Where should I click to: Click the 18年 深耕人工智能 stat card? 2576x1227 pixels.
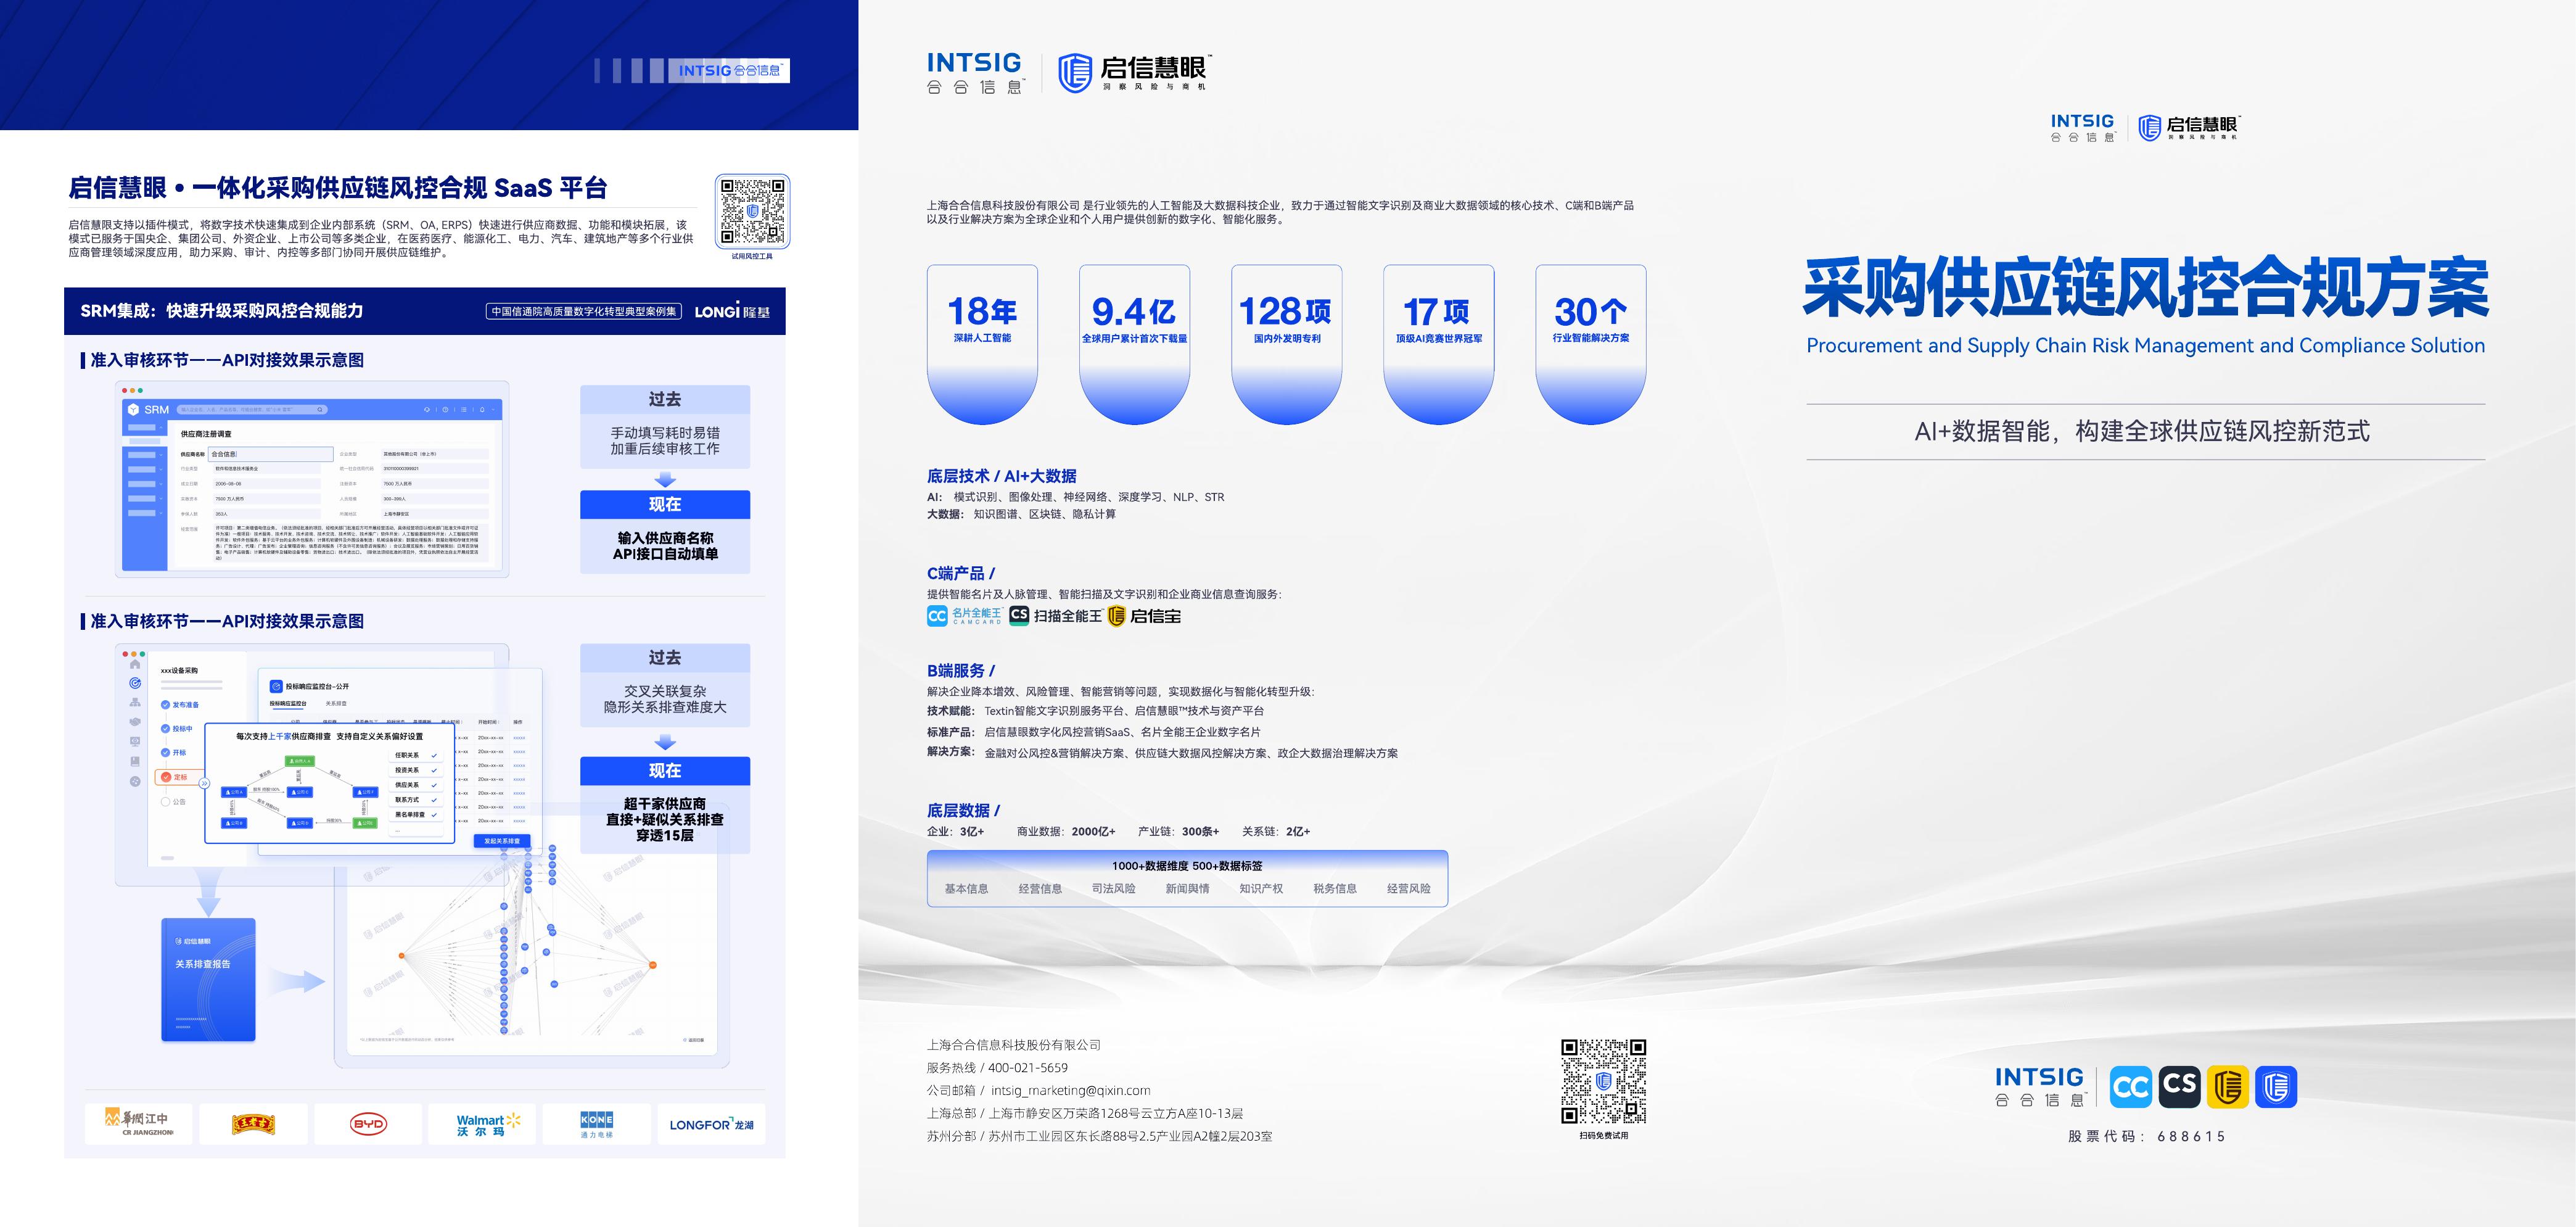(982, 345)
